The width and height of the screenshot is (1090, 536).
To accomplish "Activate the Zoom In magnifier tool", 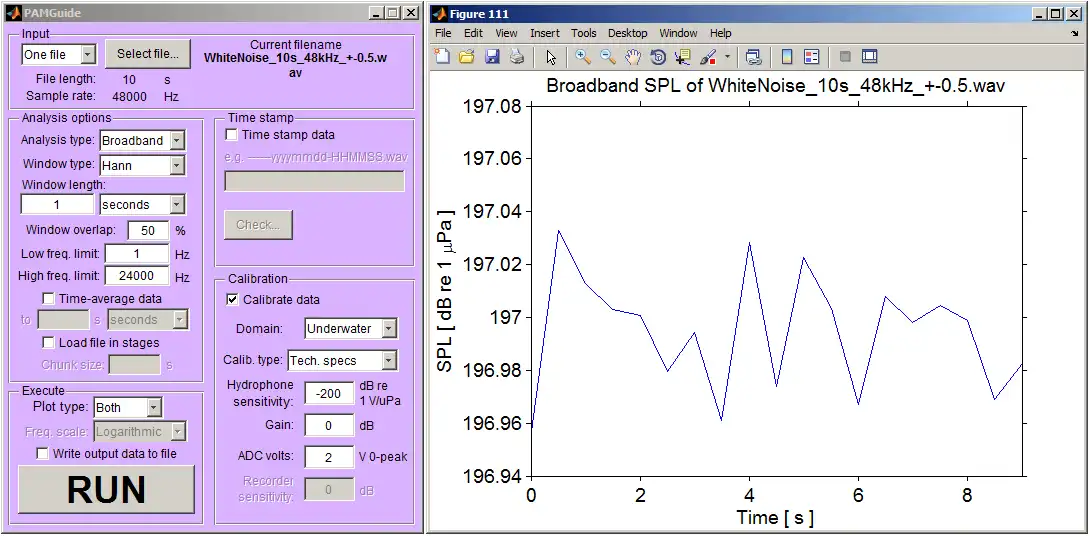I will coord(583,57).
